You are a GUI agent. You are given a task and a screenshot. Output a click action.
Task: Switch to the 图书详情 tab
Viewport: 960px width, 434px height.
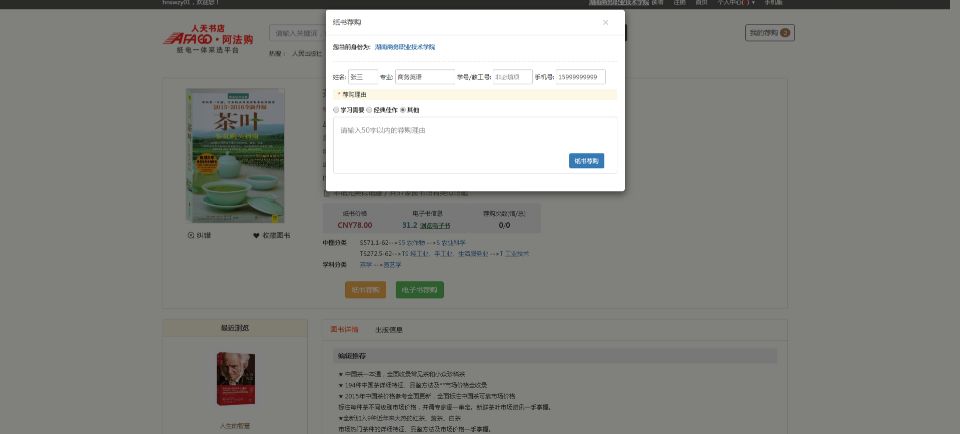(344, 328)
